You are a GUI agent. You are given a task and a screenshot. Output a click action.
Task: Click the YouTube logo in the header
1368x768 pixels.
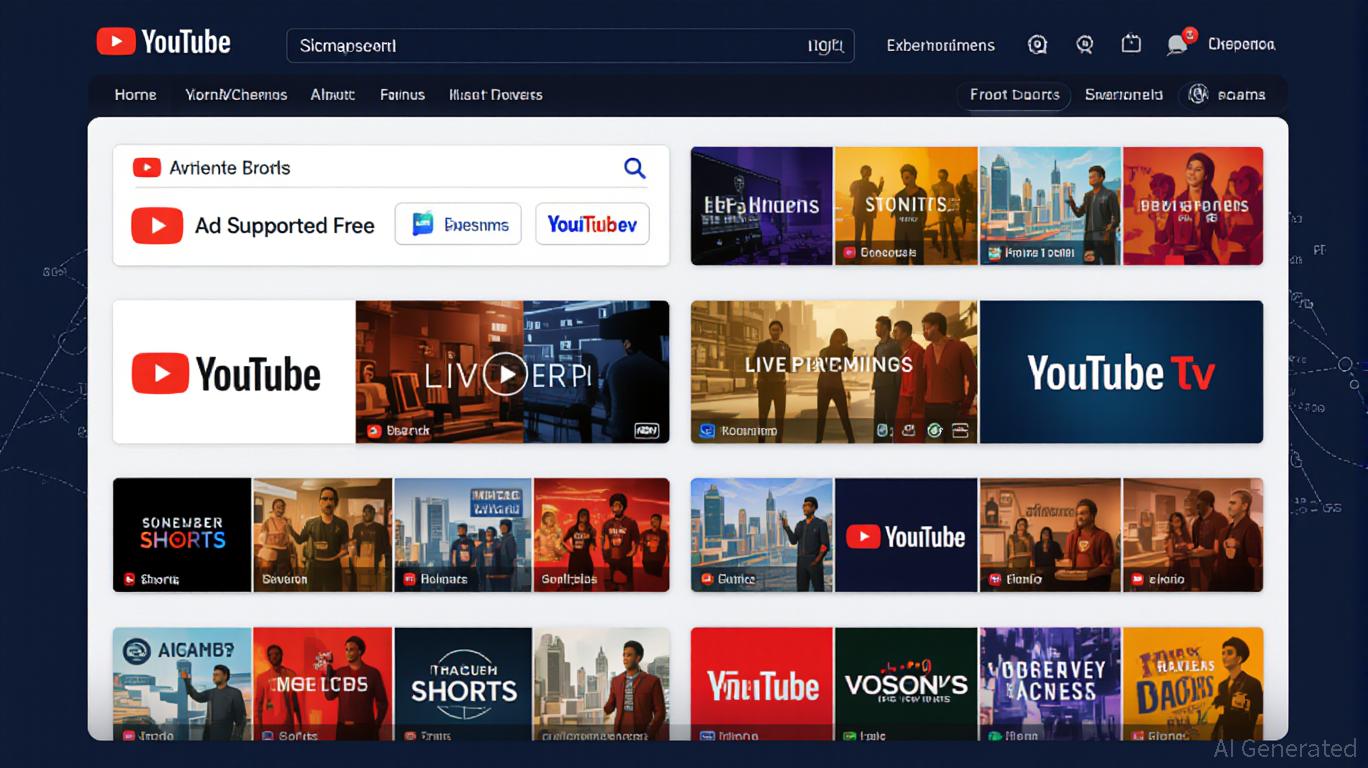pos(164,42)
